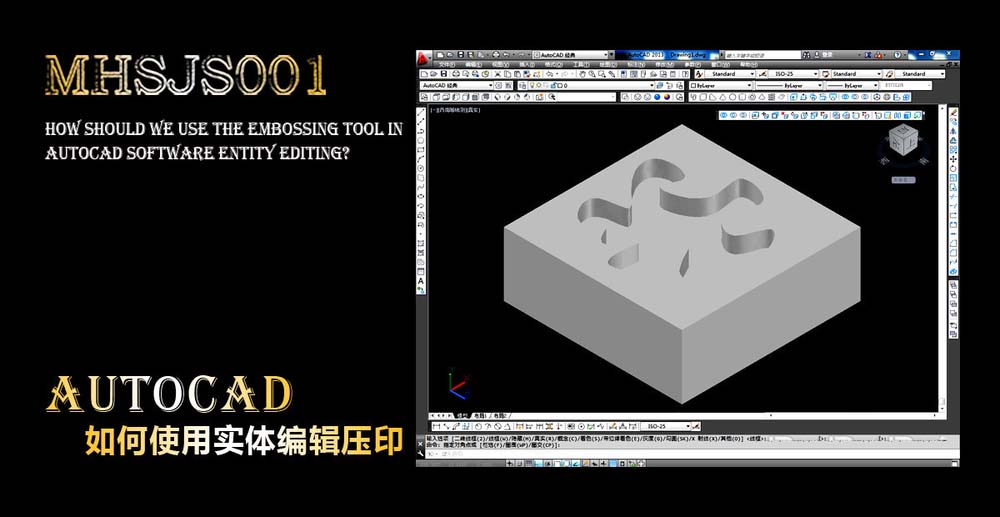1000x517 pixels.
Task: Toggle Polar tracking in status bar
Action: [x=548, y=463]
